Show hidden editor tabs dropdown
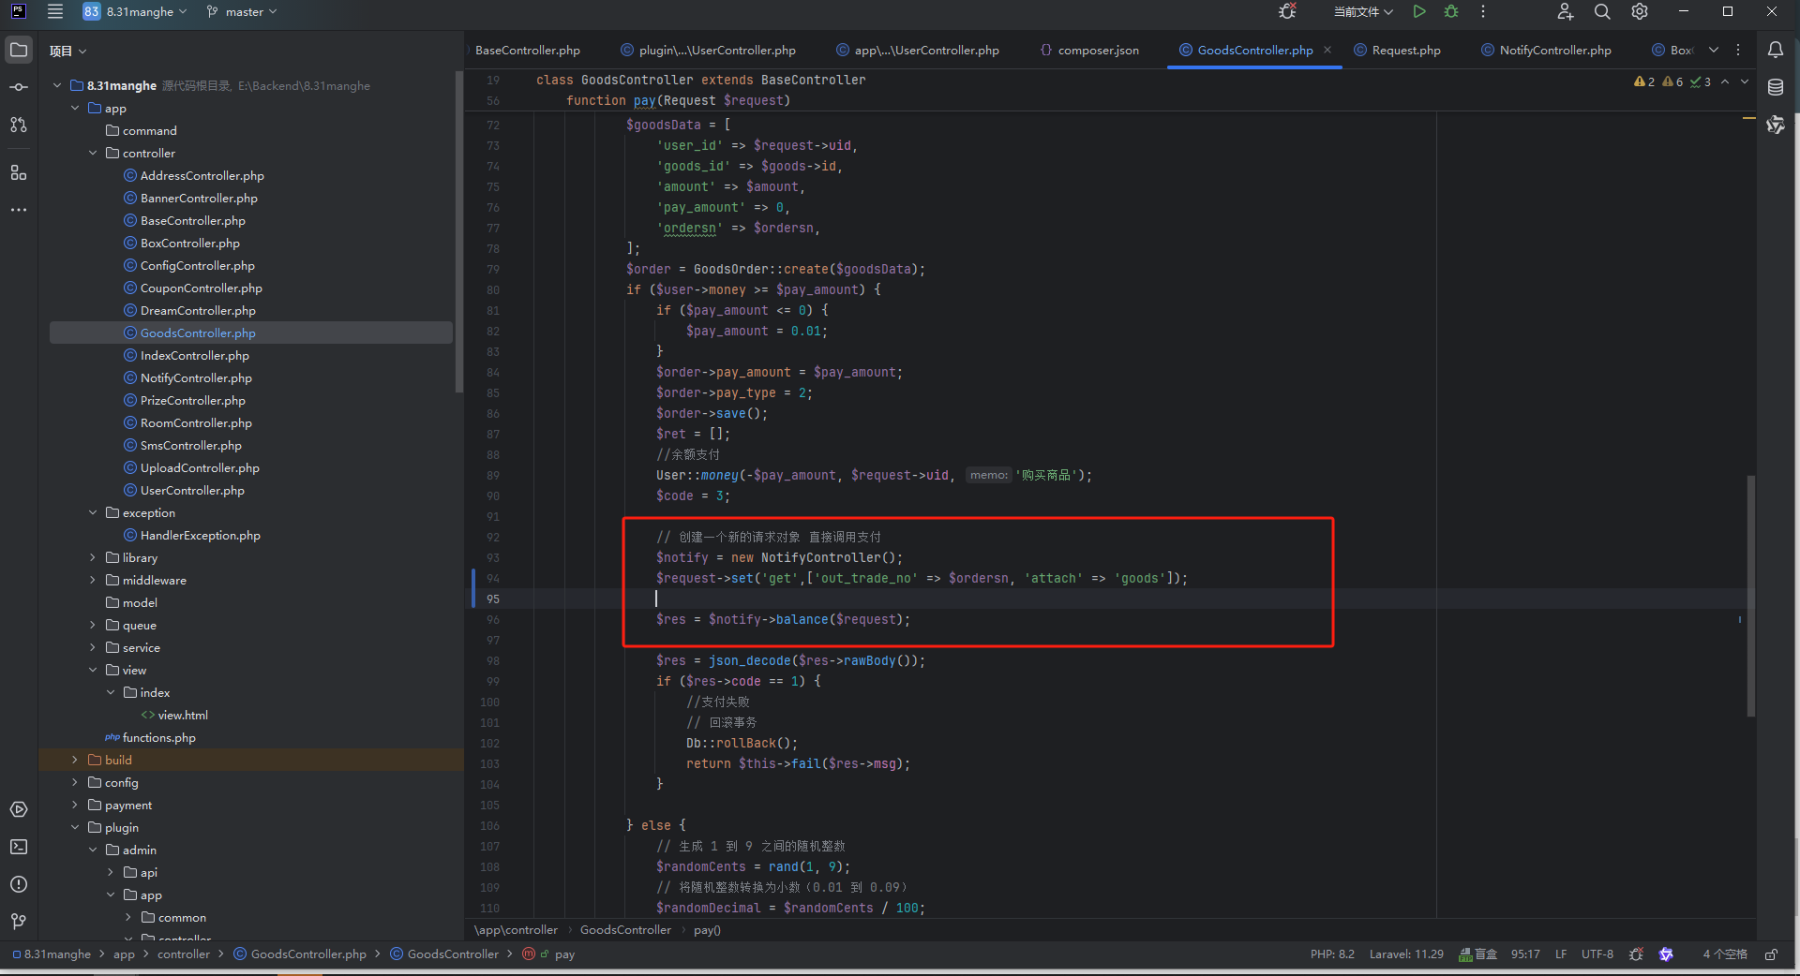1800x976 pixels. (x=1713, y=50)
